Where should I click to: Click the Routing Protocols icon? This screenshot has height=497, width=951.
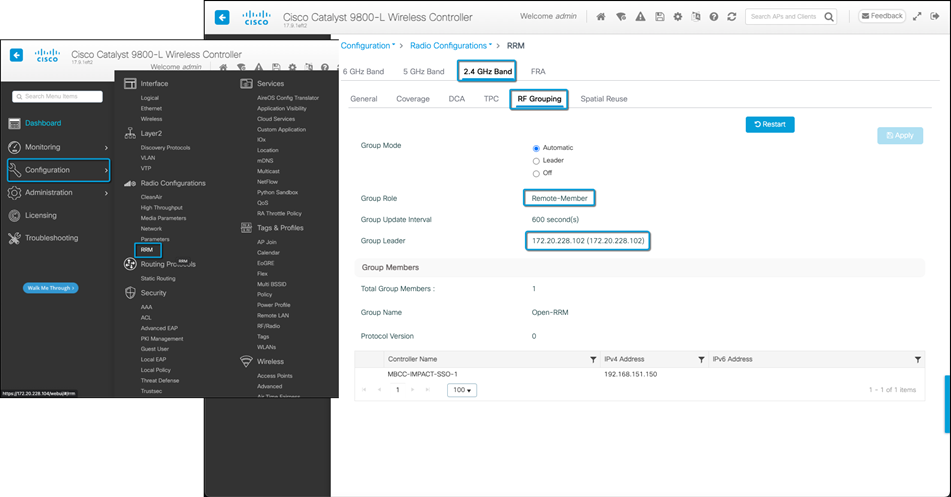130,264
